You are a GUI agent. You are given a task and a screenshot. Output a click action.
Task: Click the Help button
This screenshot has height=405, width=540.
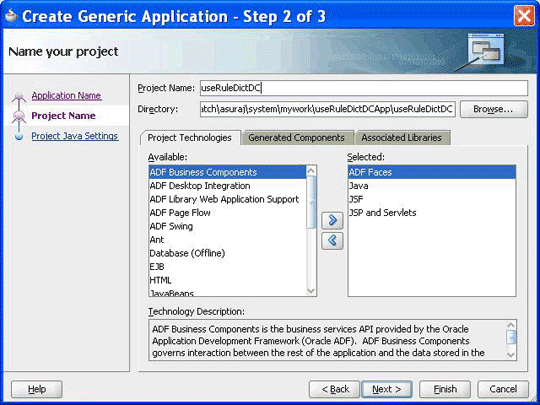37,389
